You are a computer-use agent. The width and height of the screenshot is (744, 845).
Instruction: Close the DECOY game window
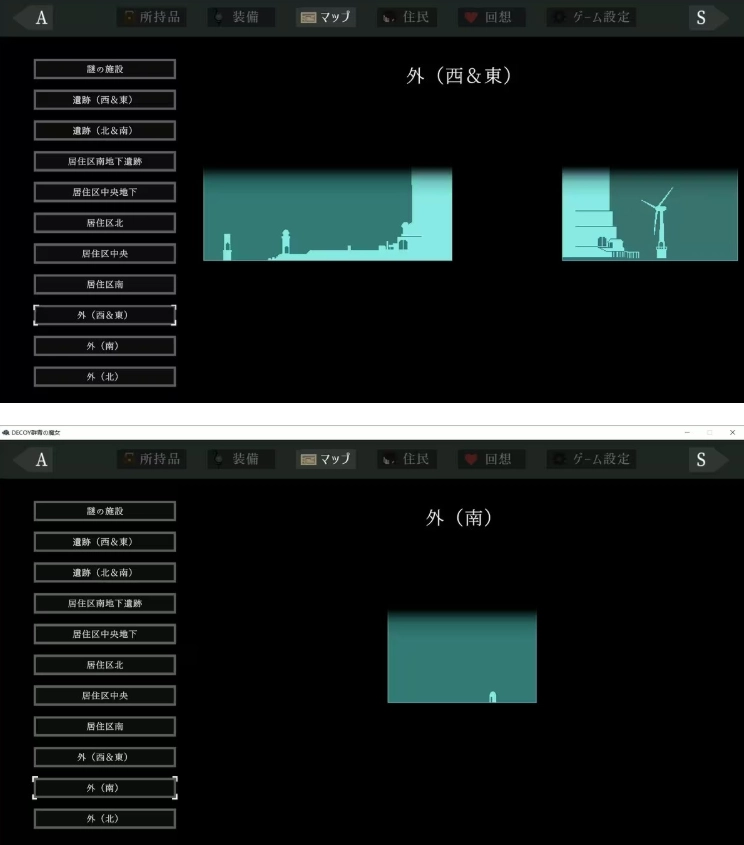coord(732,432)
